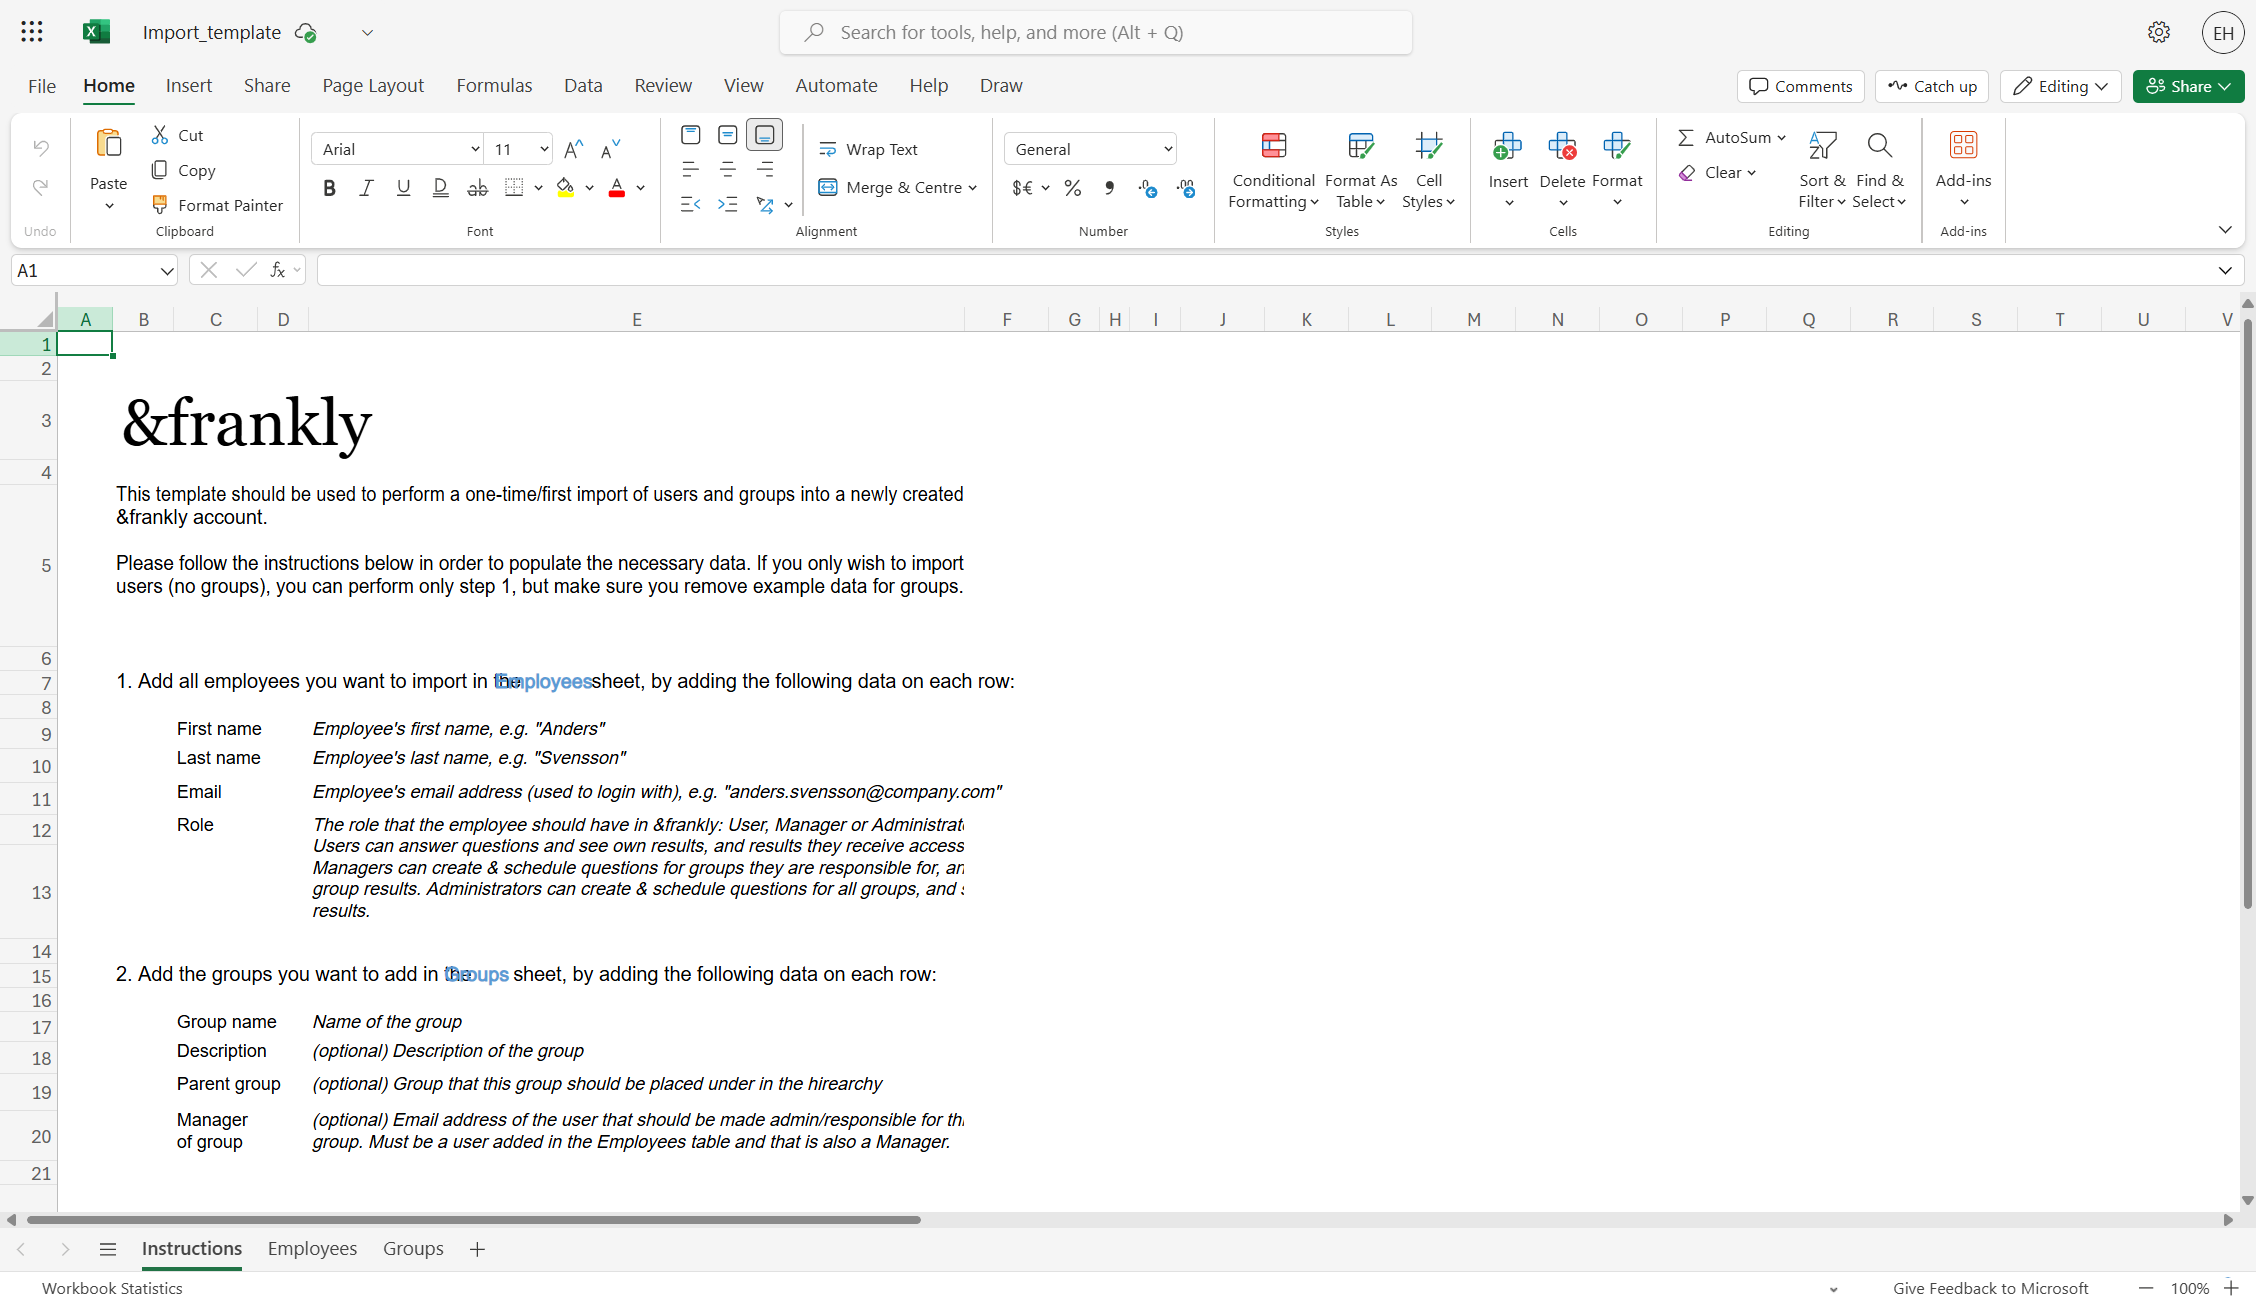2256x1302 pixels.
Task: Open the Name Box dropdown arrow
Action: [166, 271]
